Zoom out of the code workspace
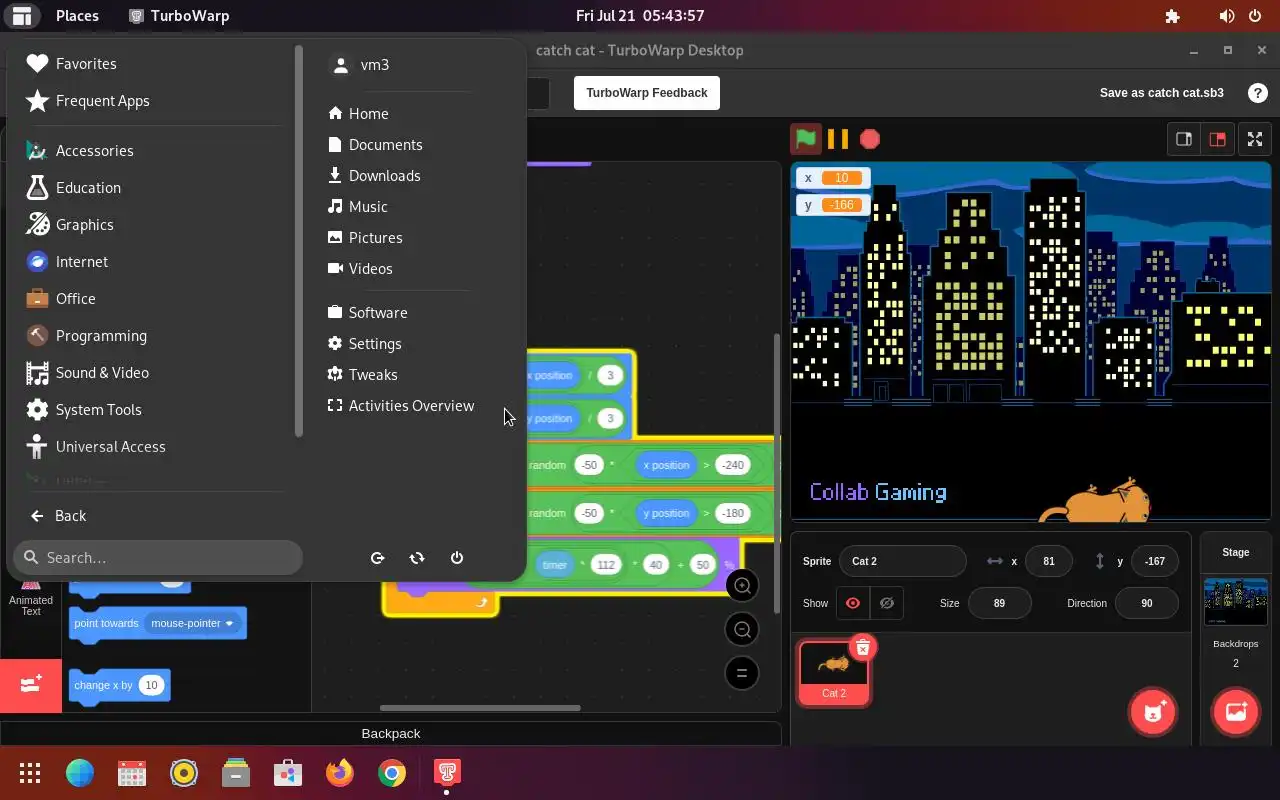 coord(742,630)
